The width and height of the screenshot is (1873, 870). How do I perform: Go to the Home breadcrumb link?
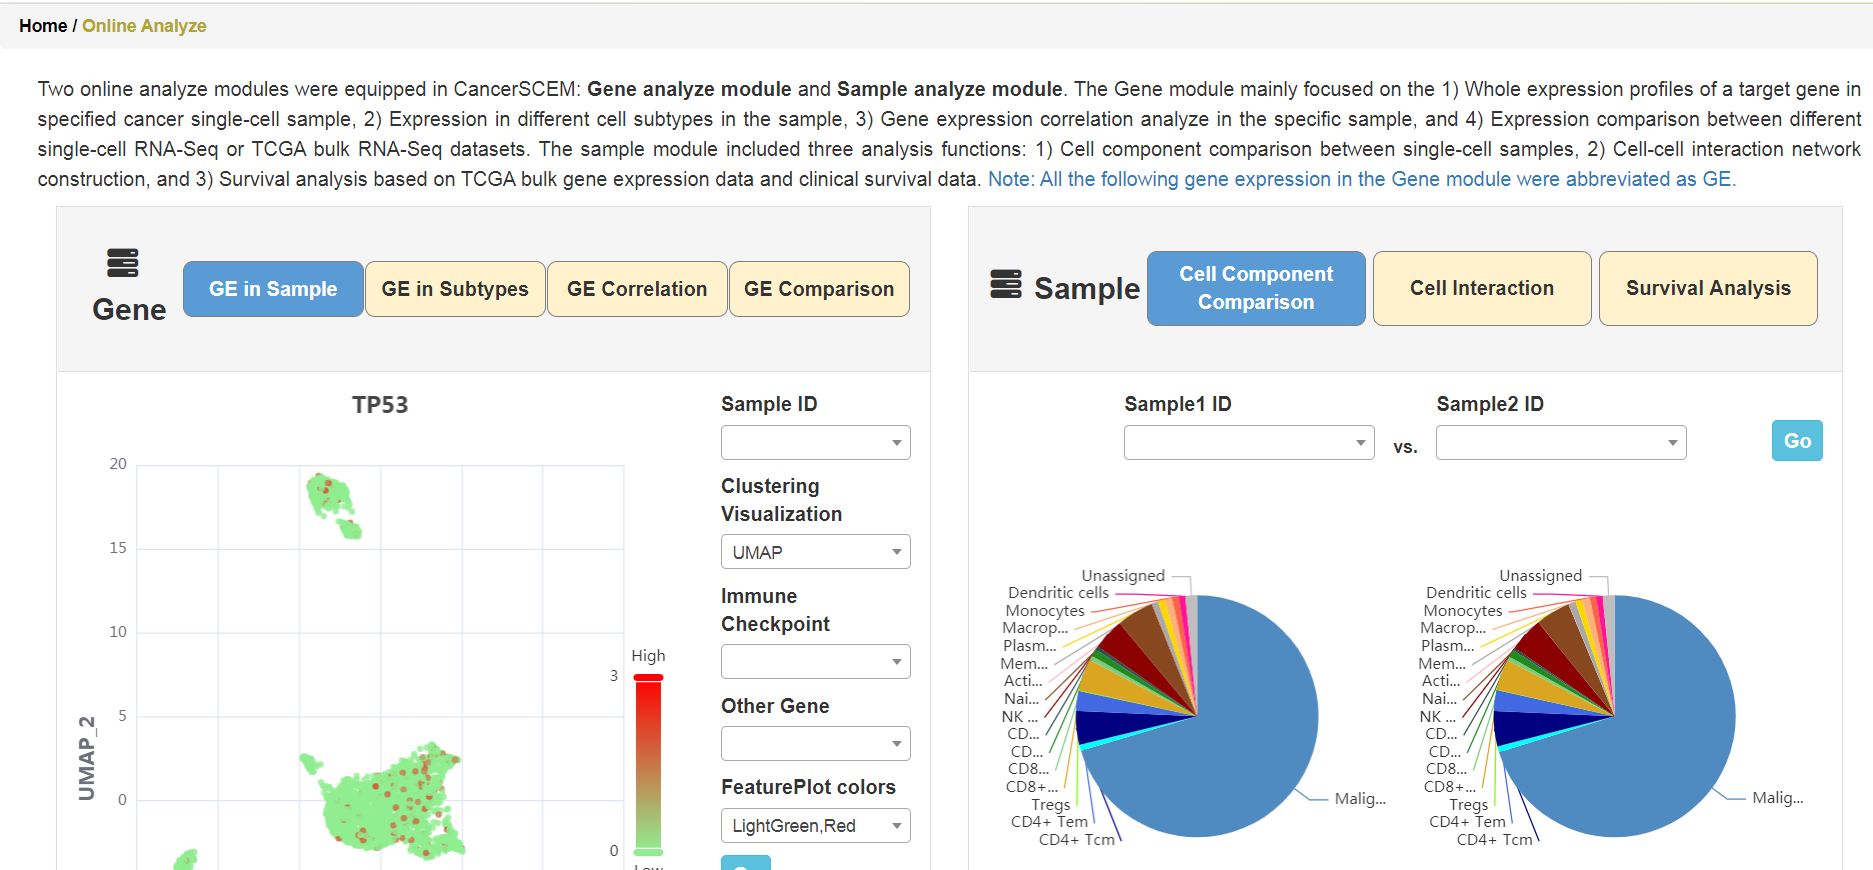(43, 26)
